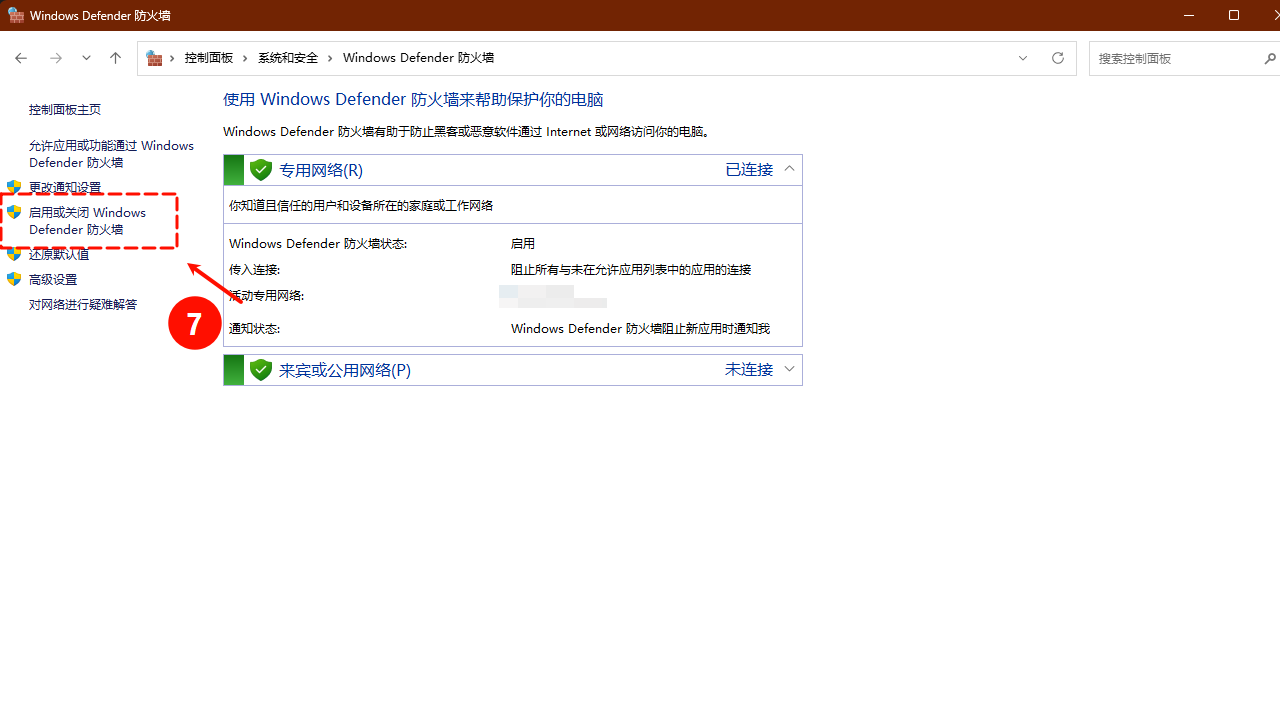Click shield icon beside 启用或关闭 Windows Defender 防火墙

click(x=14, y=212)
